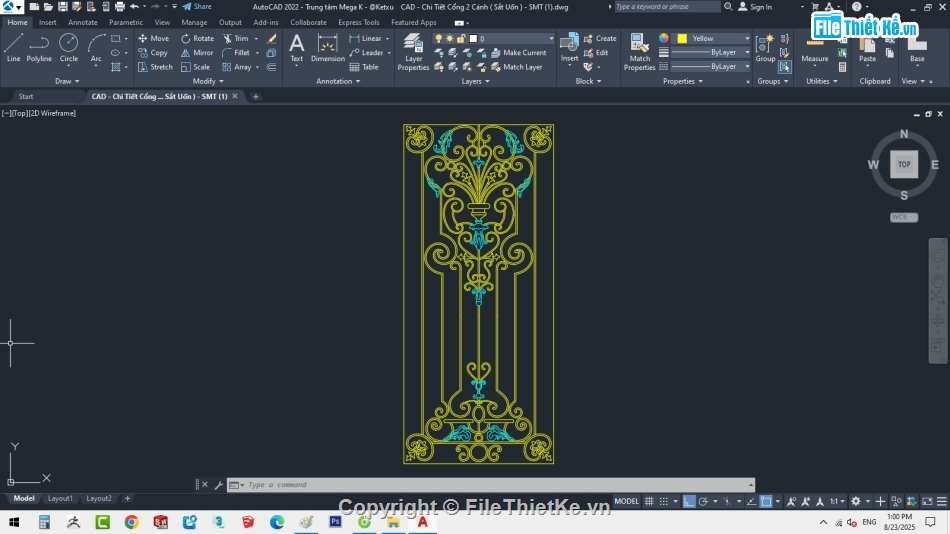This screenshot has width=950, height=534.
Task: Expand the Draw panel
Action: [67, 81]
